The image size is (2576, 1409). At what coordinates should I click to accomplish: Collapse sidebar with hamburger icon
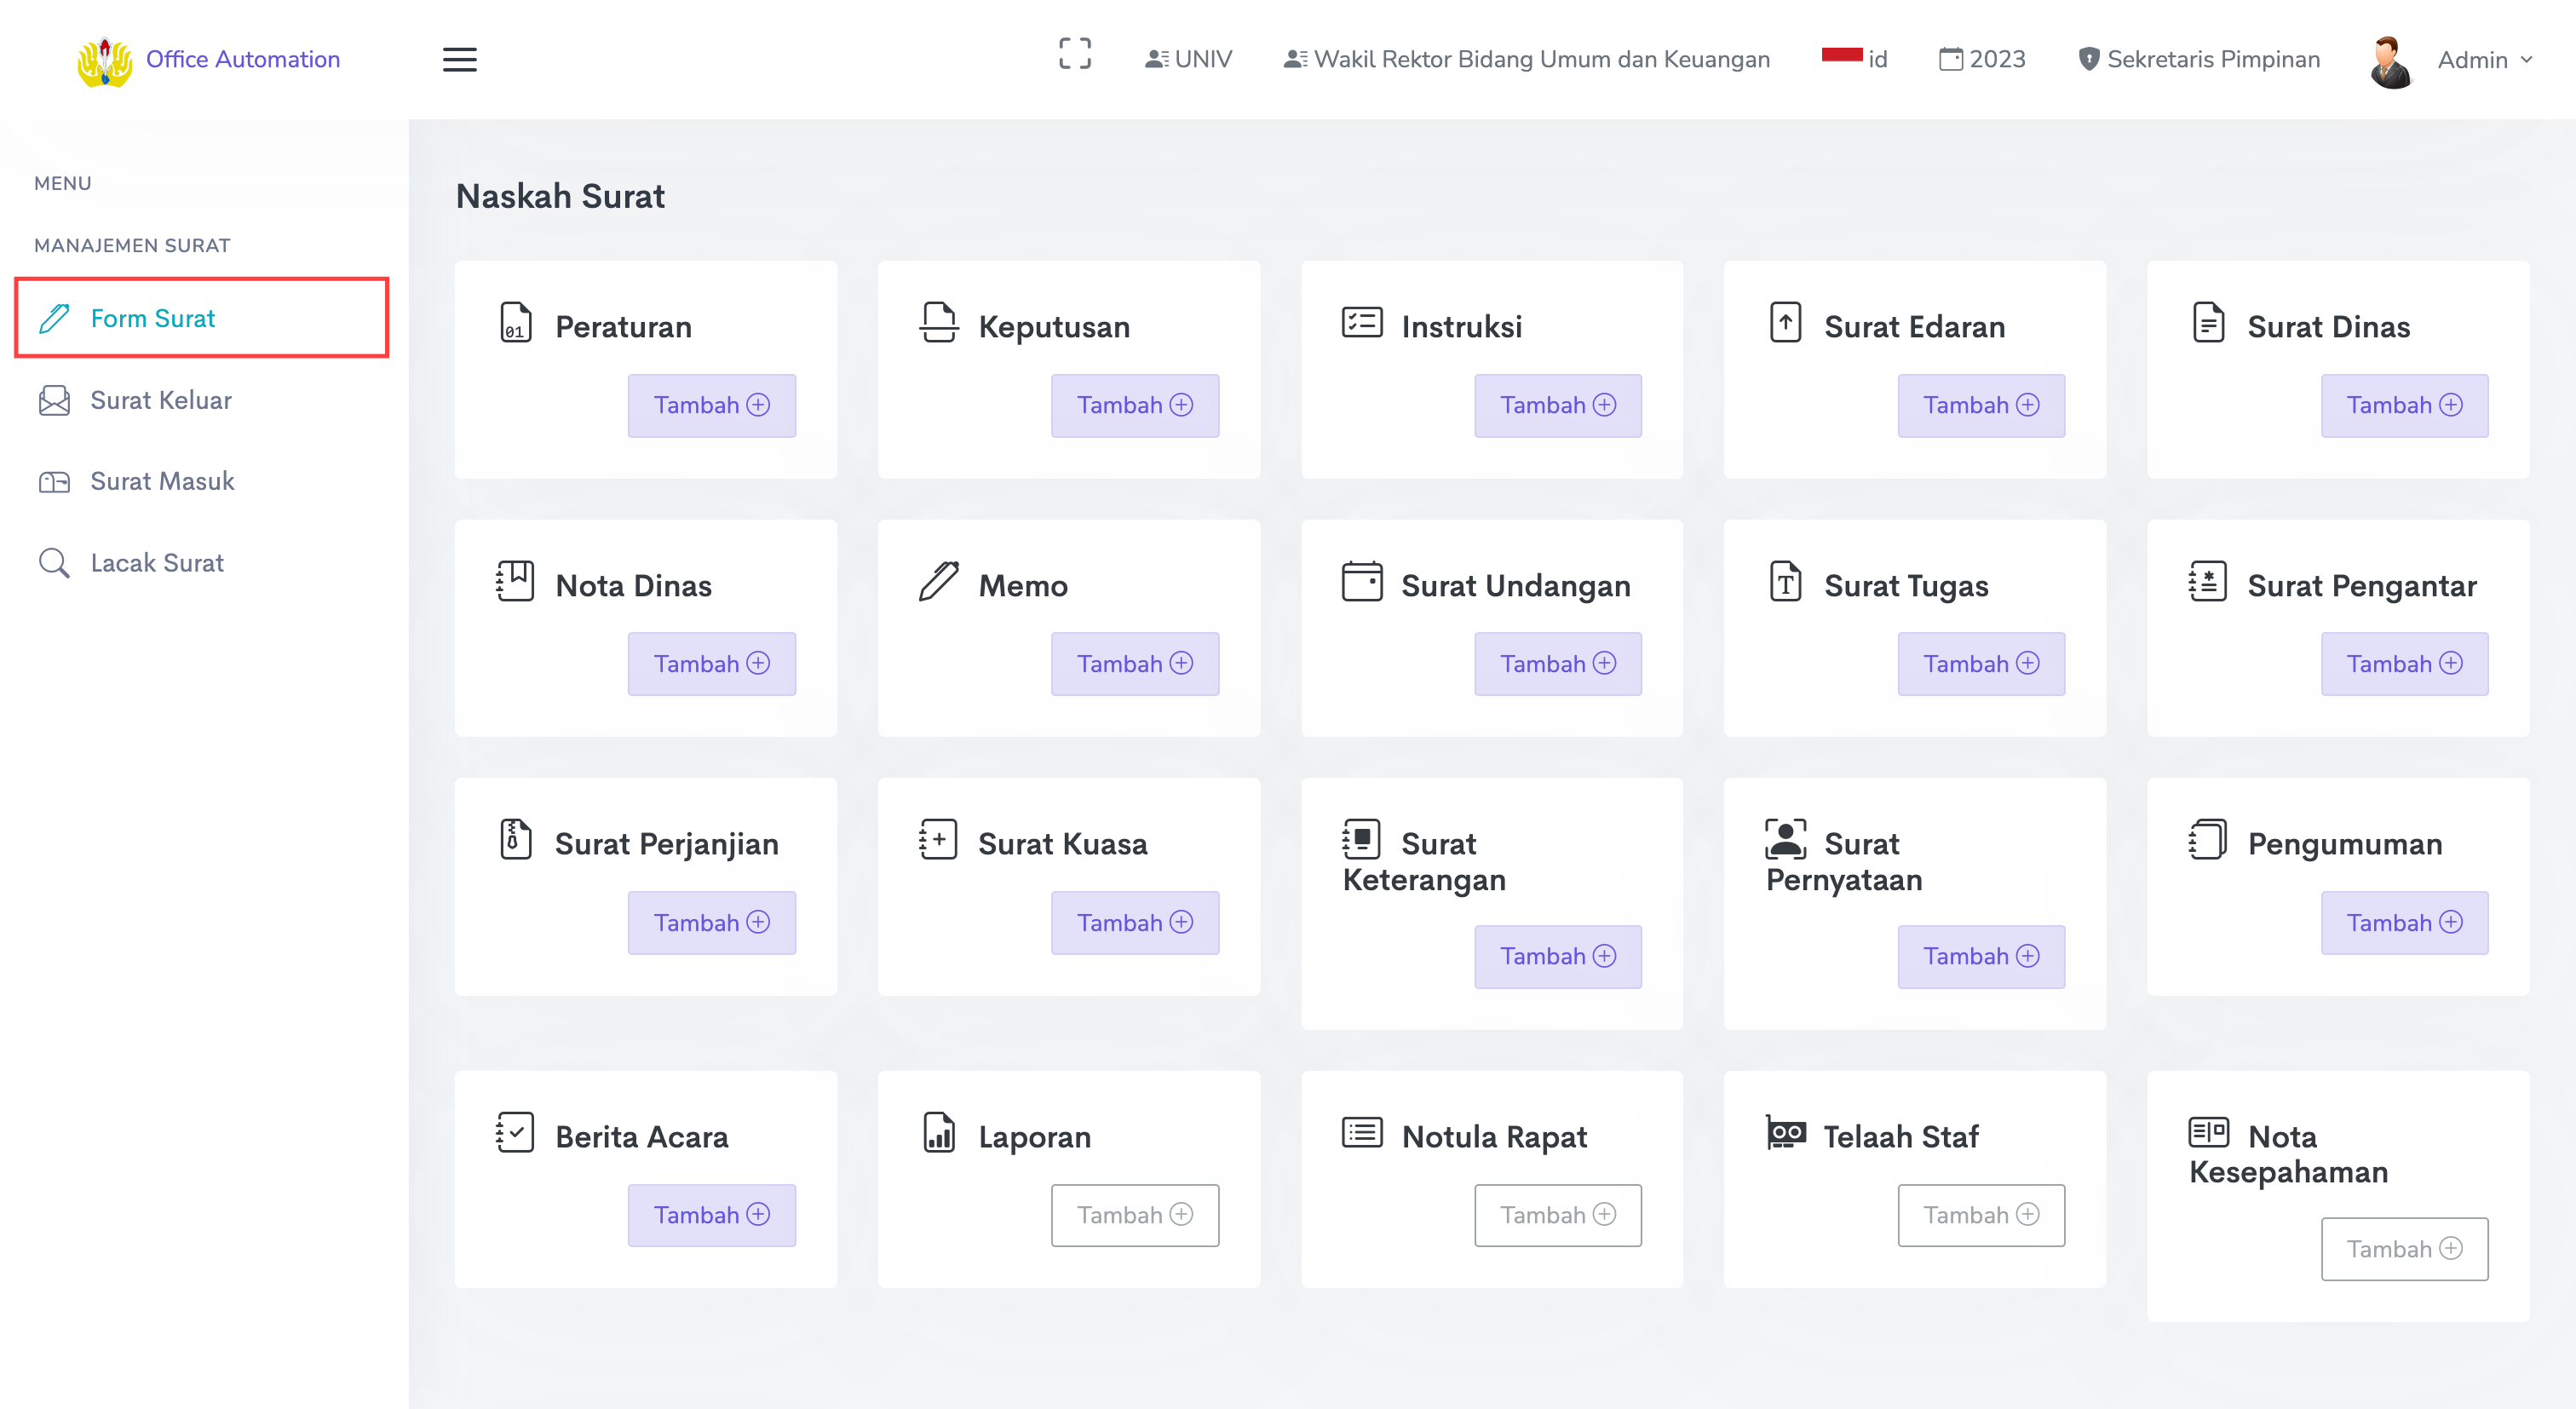point(459,59)
